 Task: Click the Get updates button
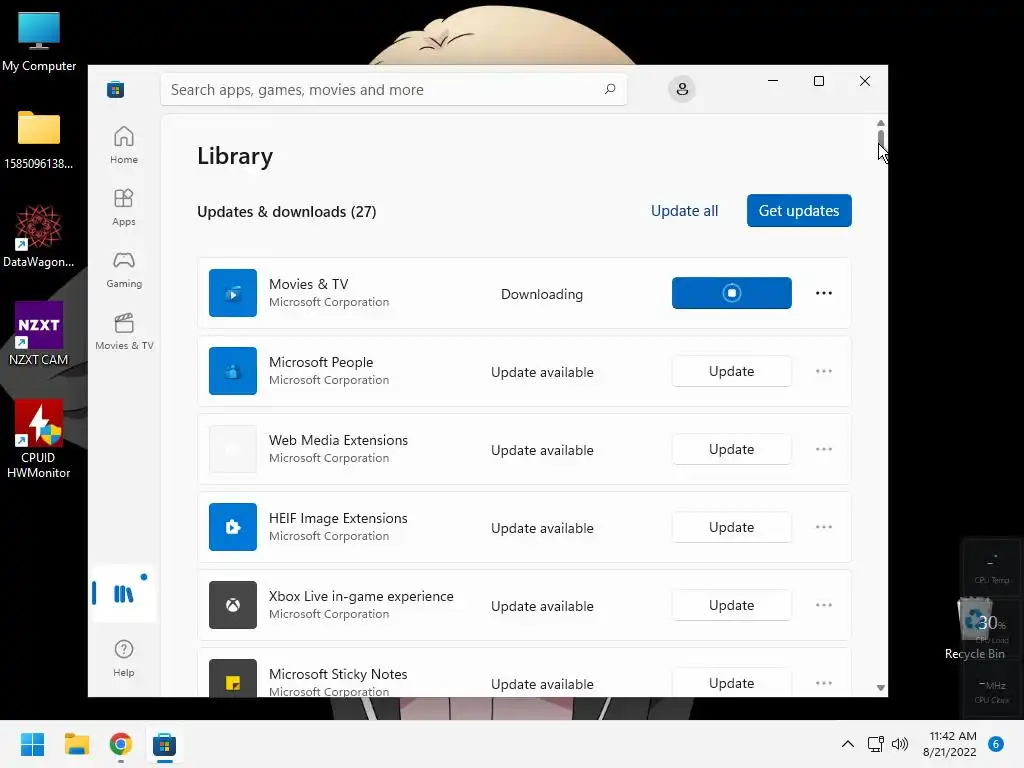[799, 210]
